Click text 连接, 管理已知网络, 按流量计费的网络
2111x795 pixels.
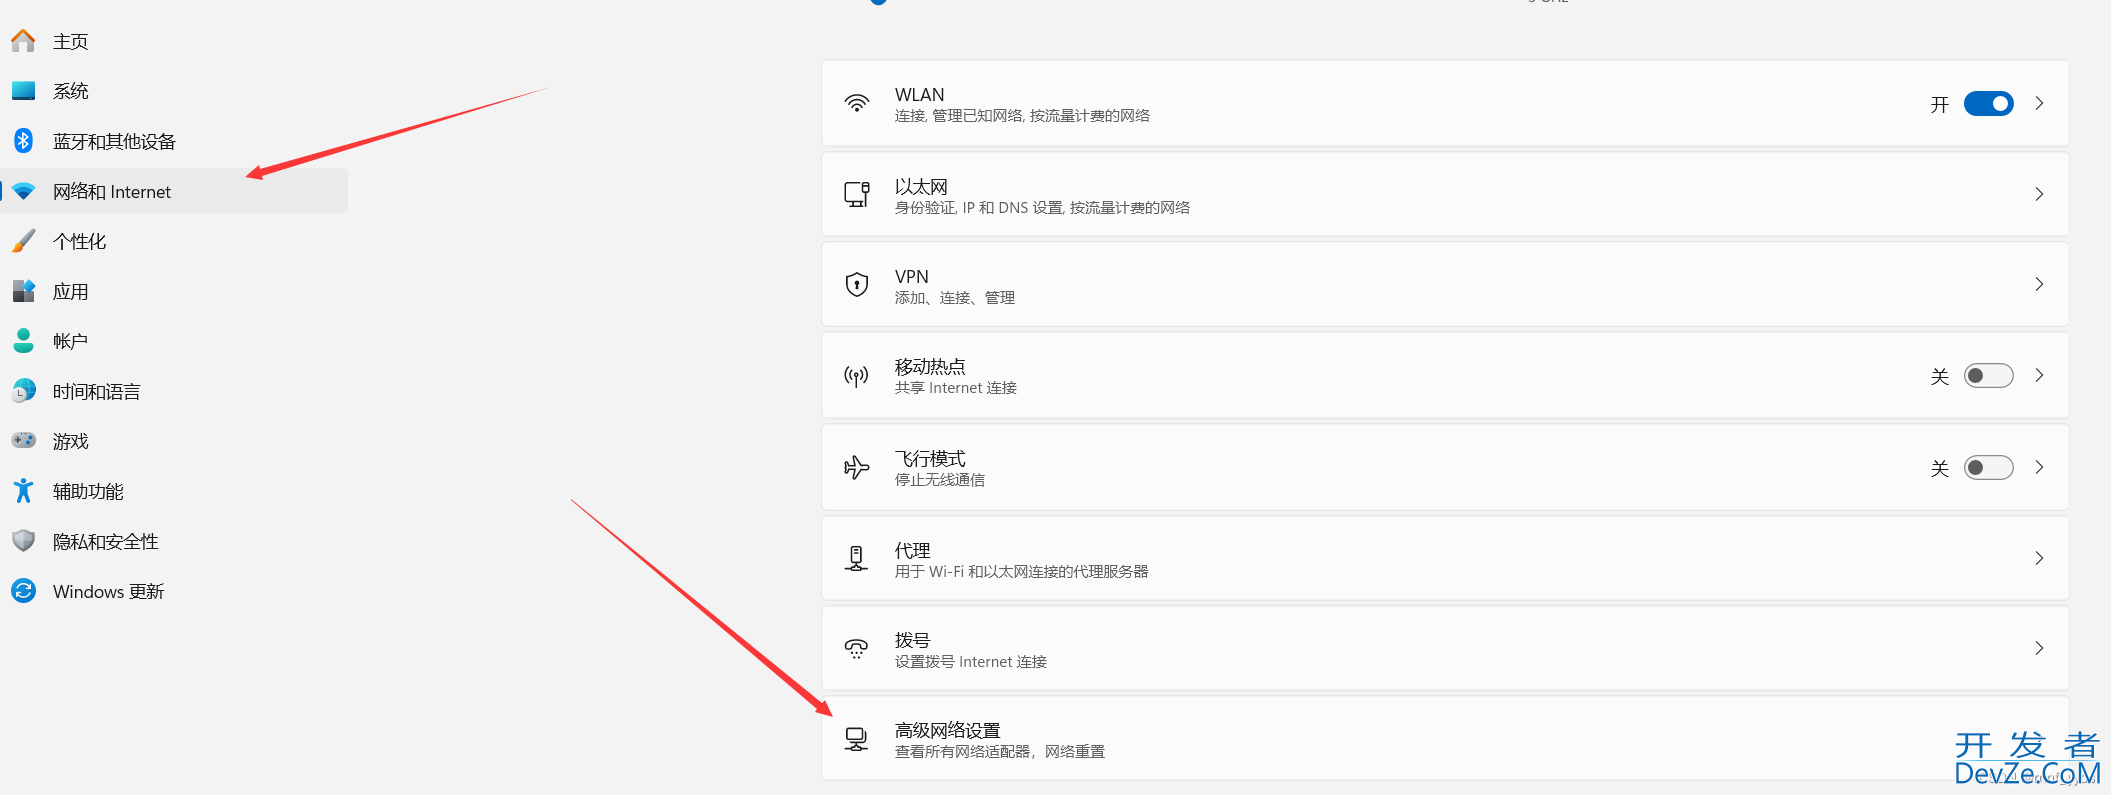[1022, 116]
